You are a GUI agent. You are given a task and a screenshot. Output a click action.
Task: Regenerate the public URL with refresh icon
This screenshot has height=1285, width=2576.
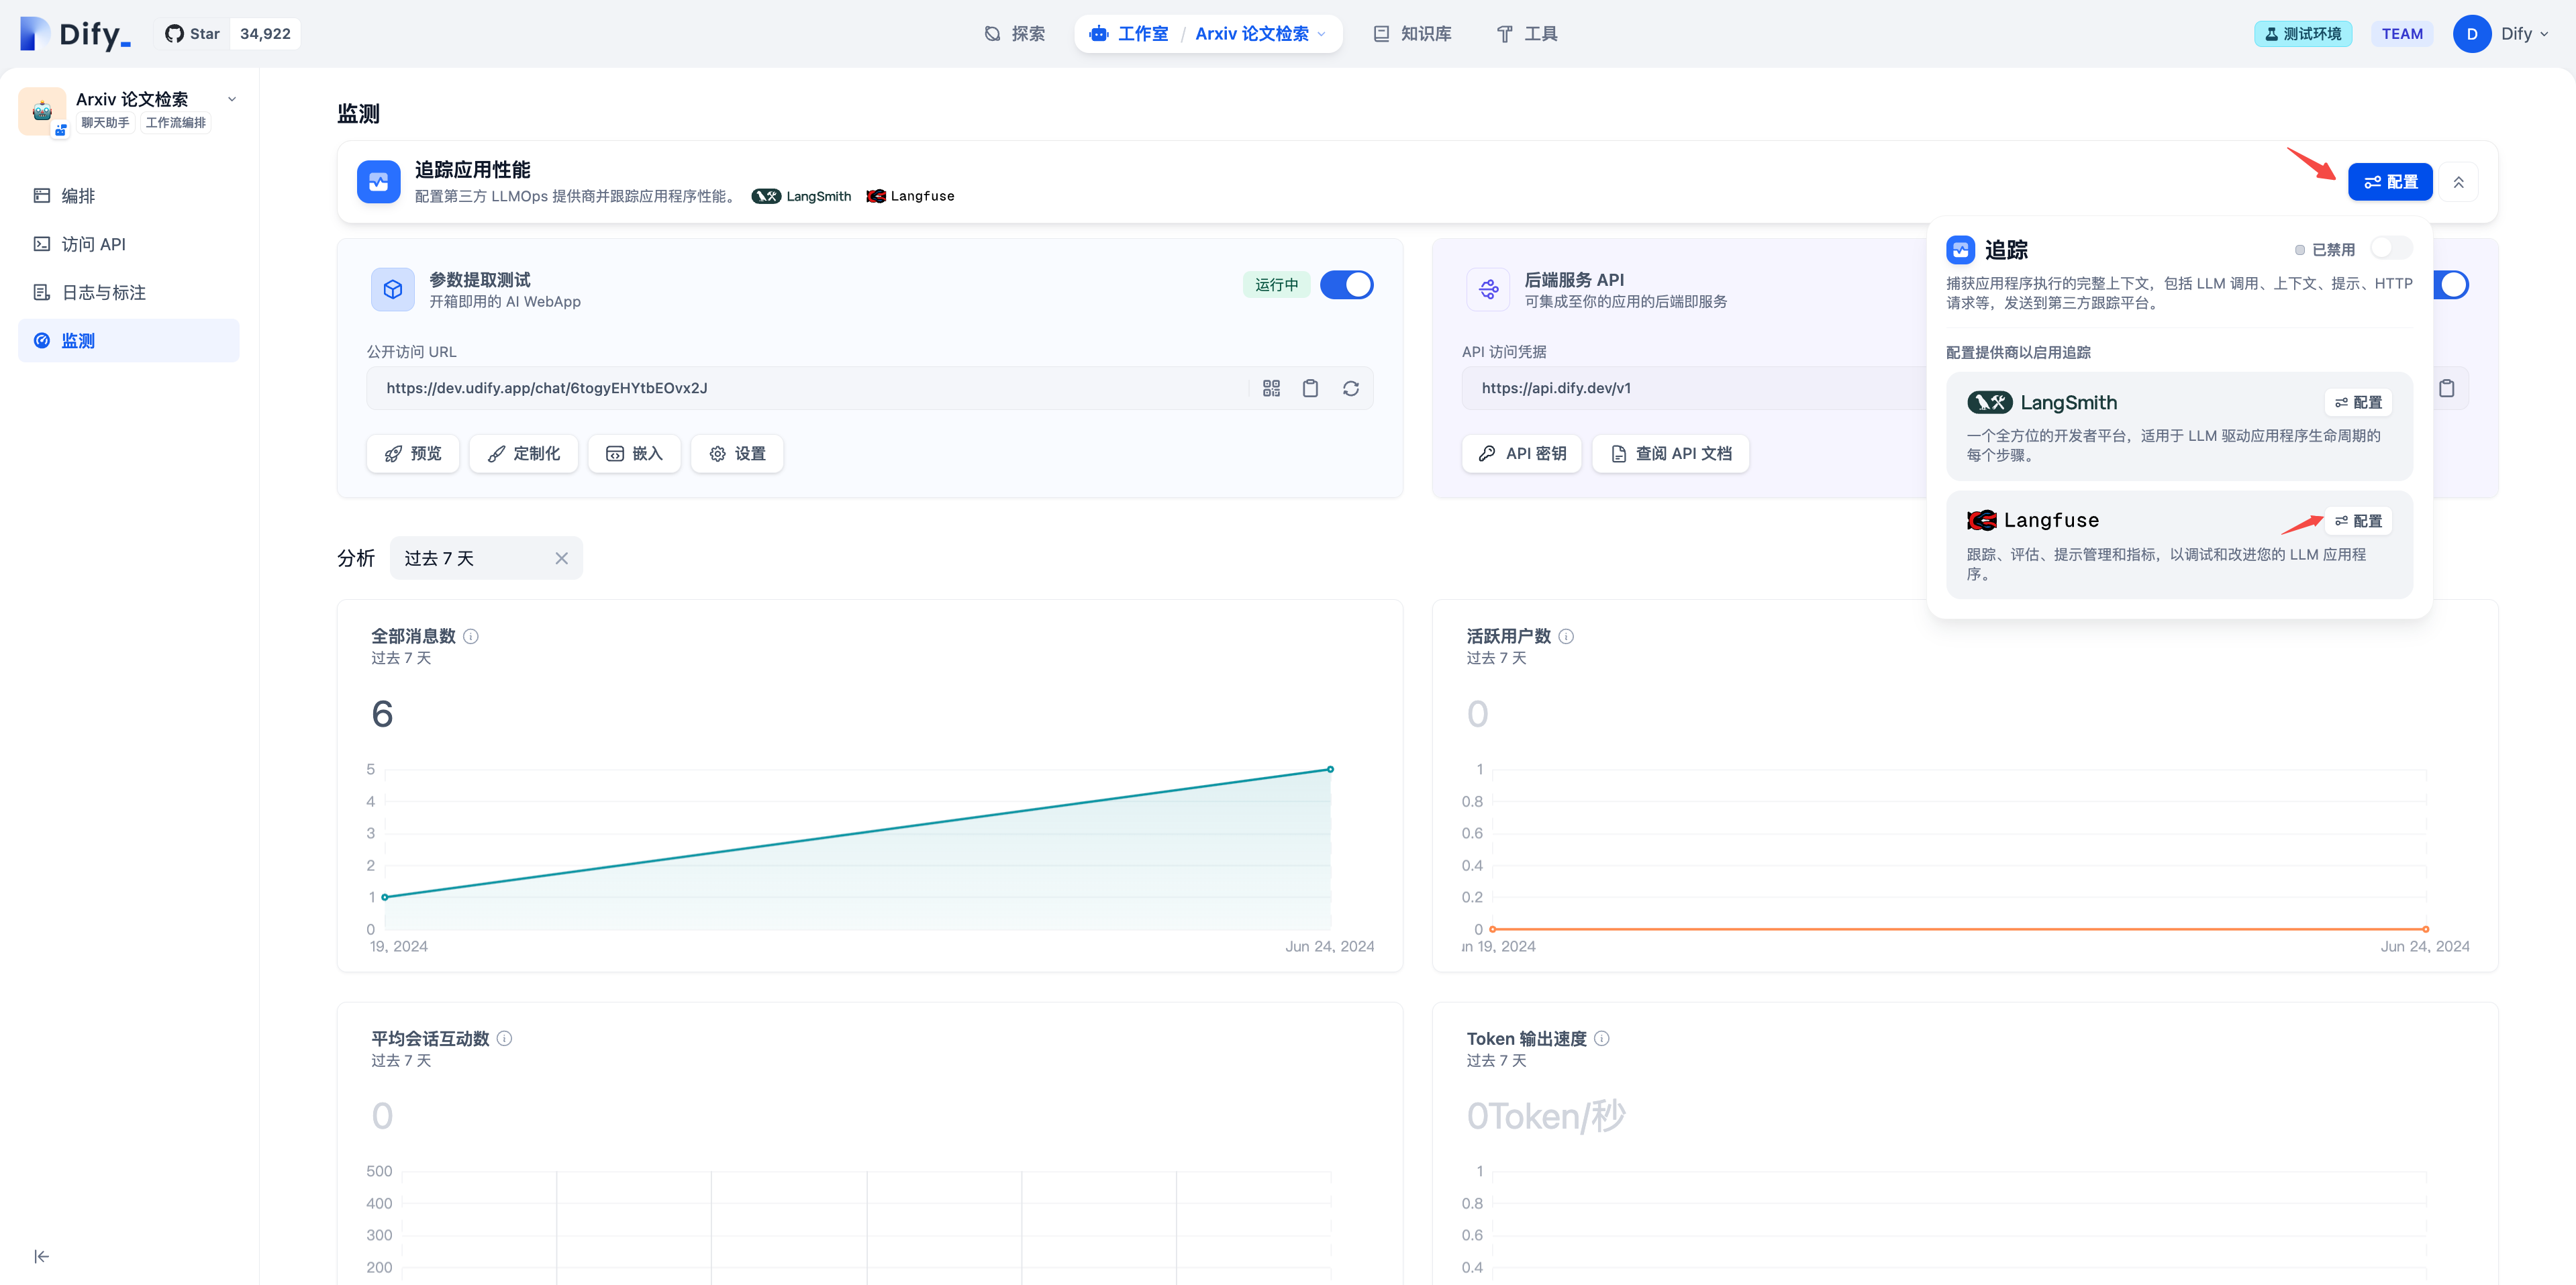[1350, 388]
